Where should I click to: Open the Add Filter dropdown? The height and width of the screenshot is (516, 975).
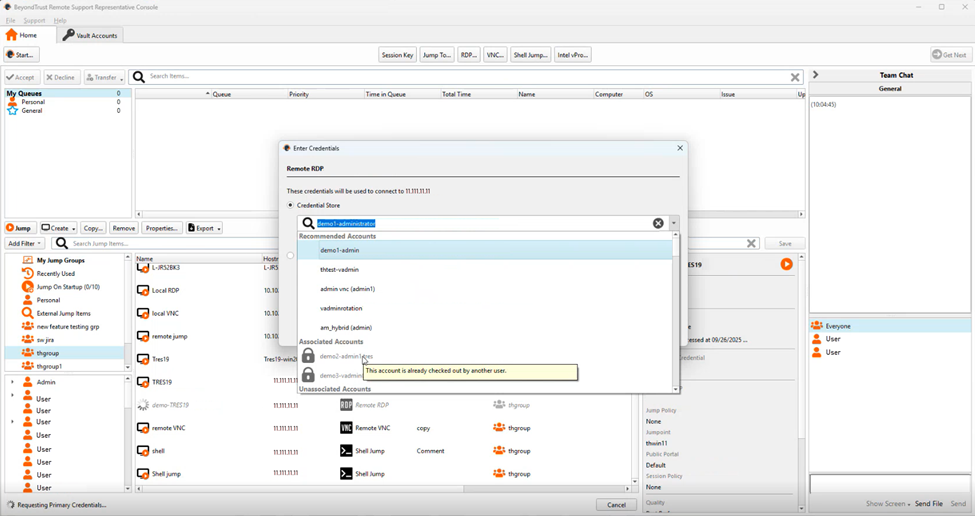tap(25, 243)
